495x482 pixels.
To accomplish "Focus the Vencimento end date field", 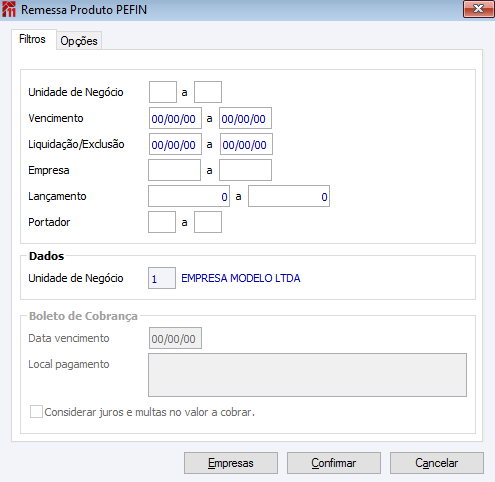I will point(245,118).
